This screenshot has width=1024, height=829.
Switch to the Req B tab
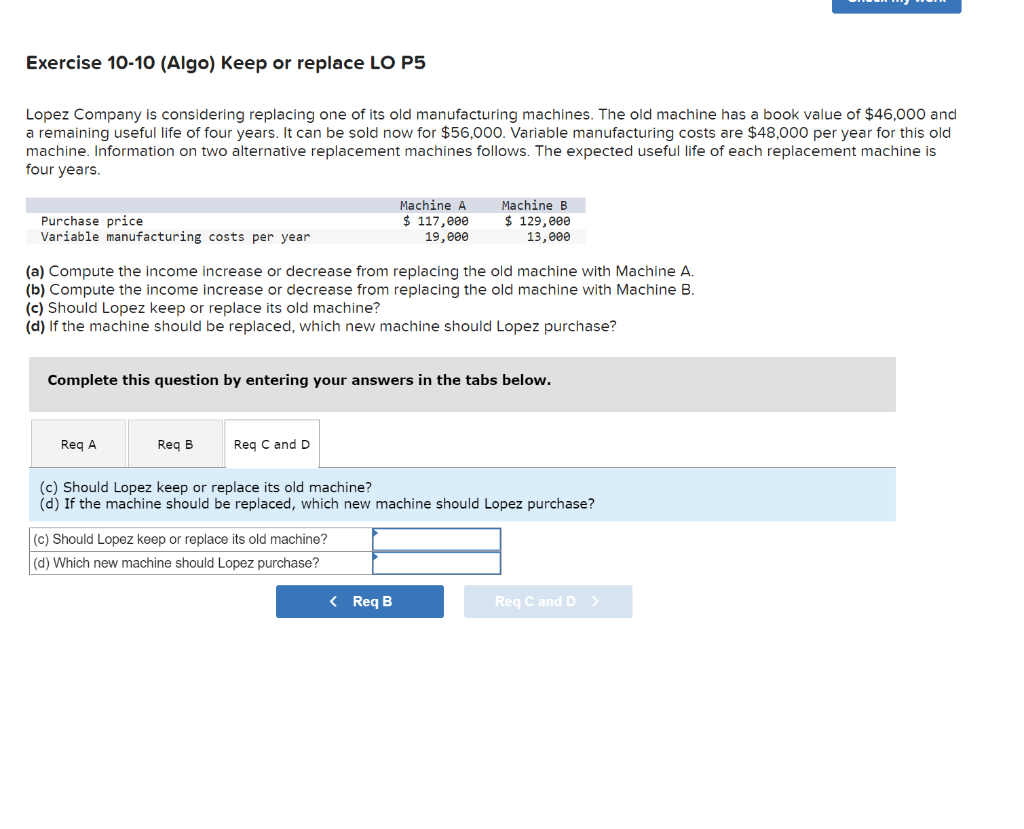[175, 443]
